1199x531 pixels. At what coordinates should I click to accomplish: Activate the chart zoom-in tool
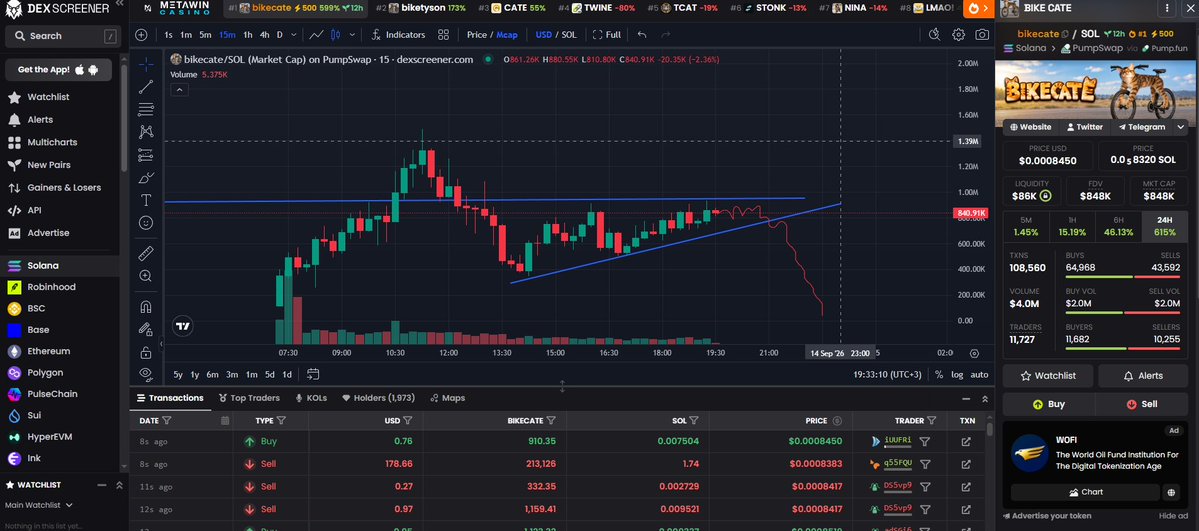pyautogui.click(x=146, y=276)
